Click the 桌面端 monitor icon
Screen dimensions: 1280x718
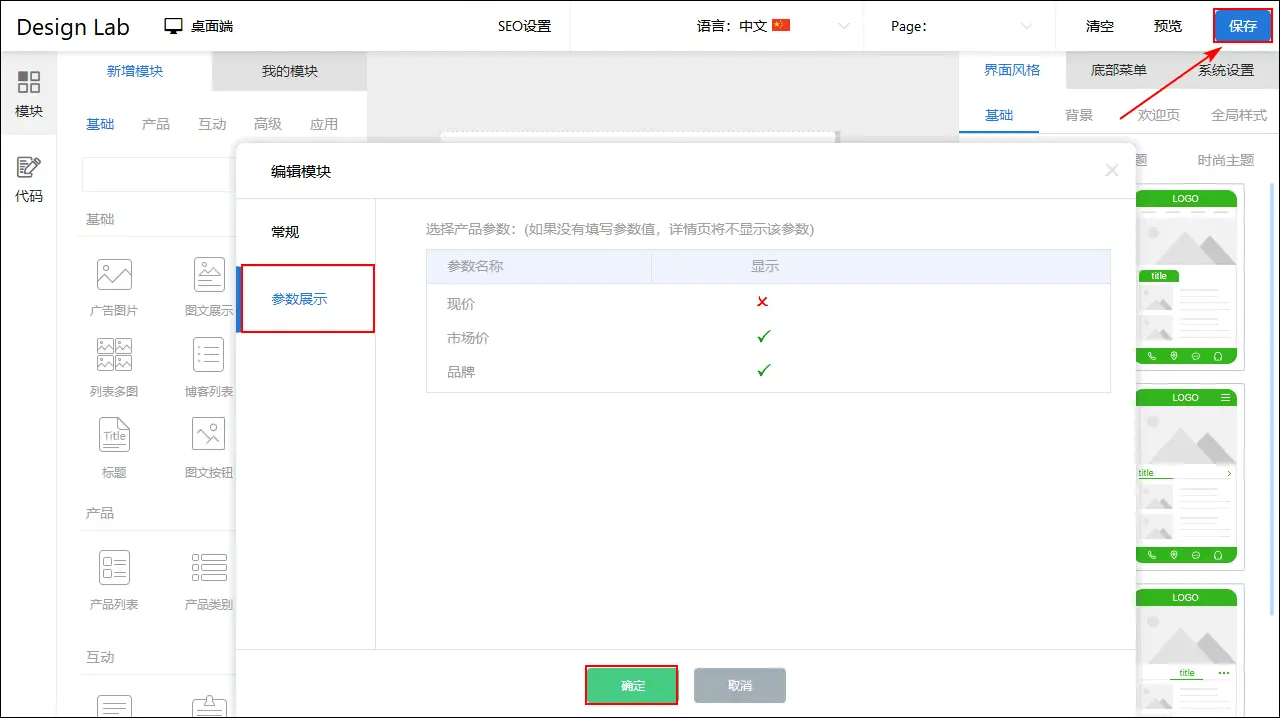click(174, 26)
